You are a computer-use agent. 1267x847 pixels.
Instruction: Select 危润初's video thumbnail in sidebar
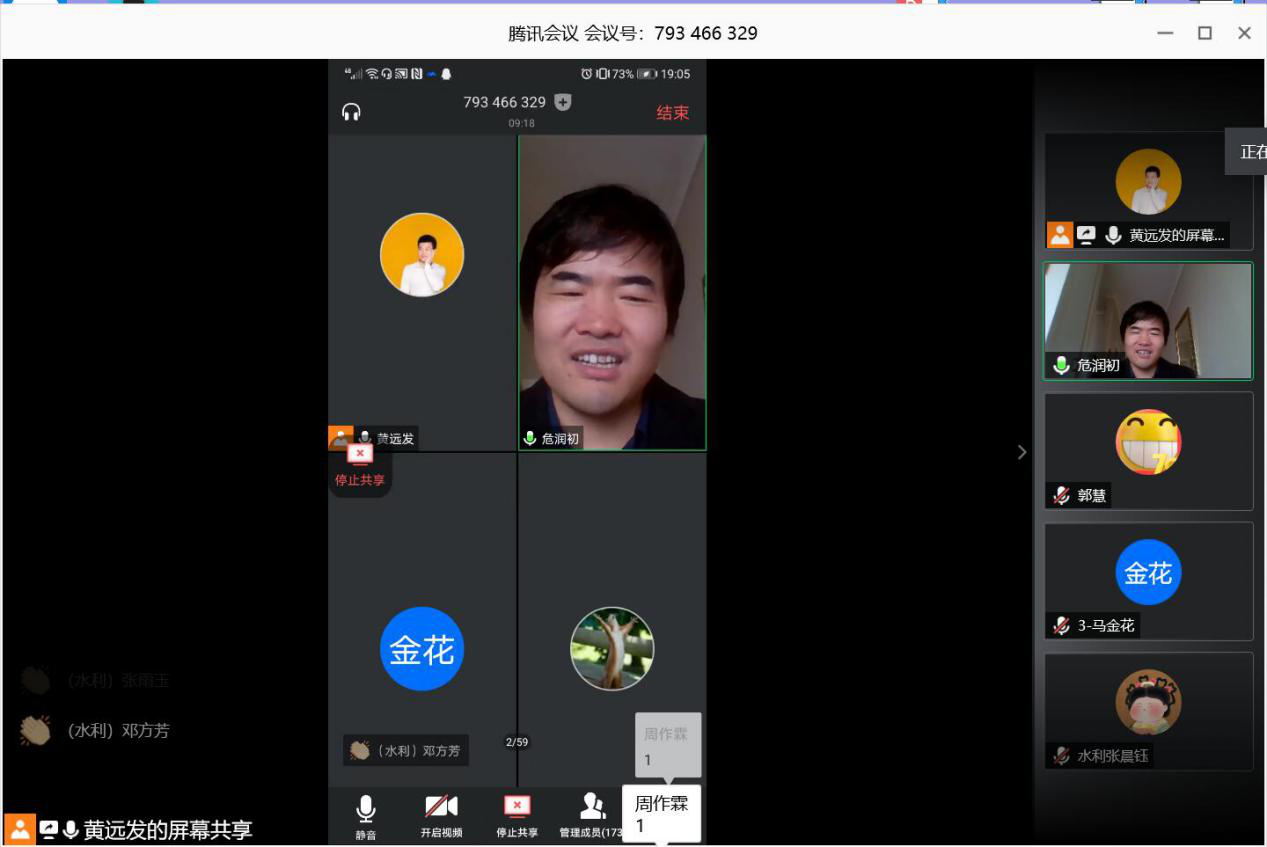coord(1148,320)
